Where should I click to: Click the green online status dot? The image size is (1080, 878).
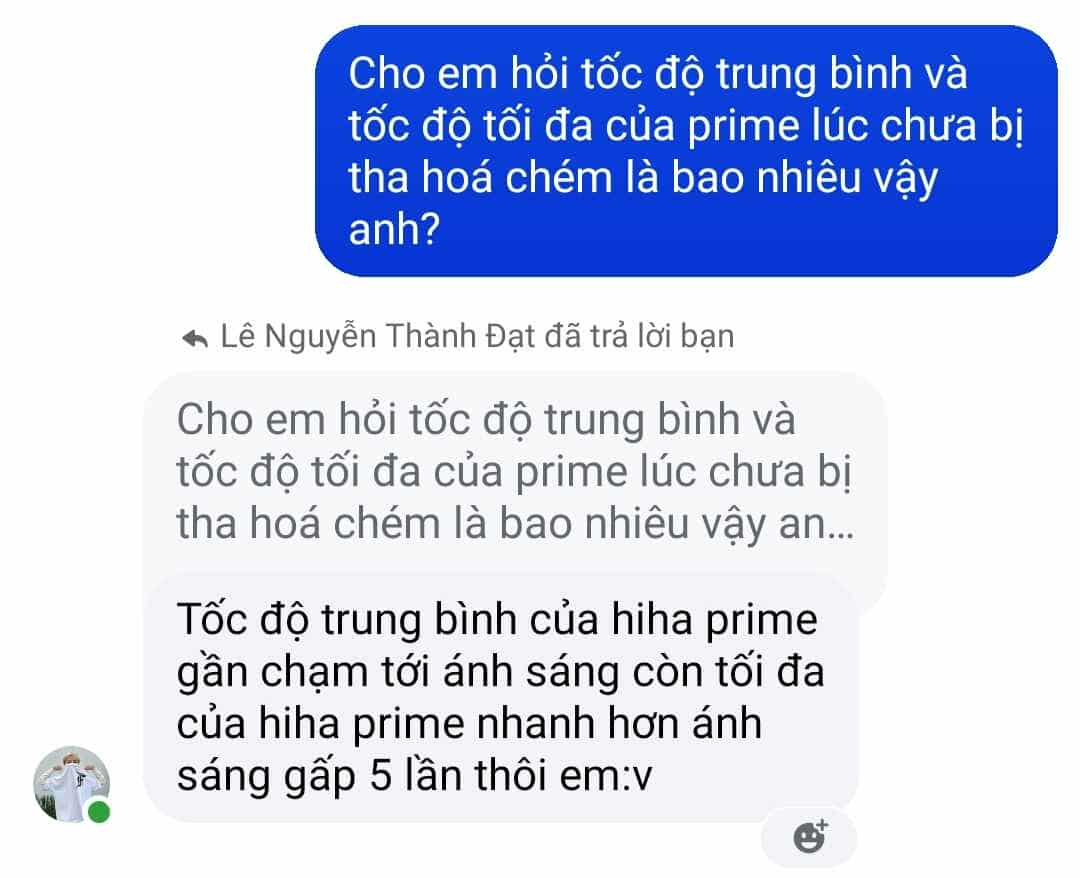(99, 811)
